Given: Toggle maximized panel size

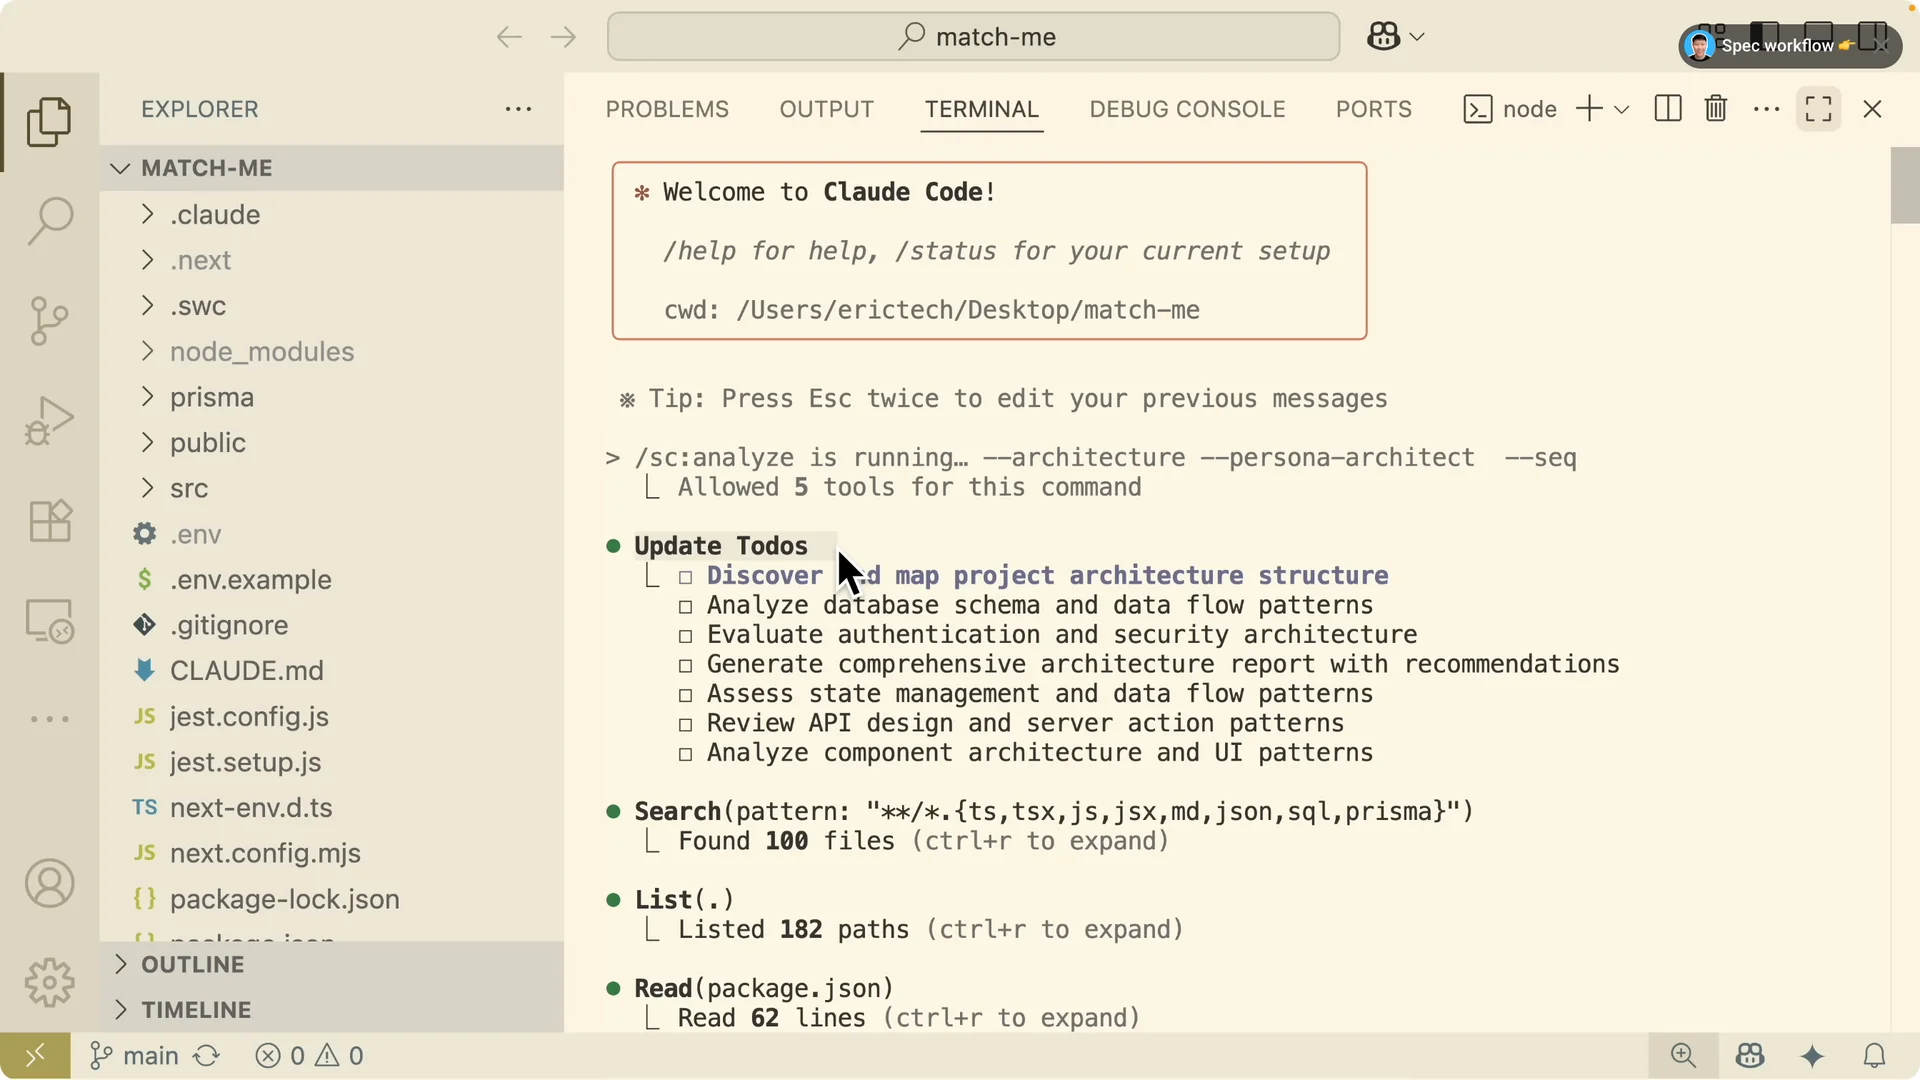Looking at the screenshot, I should (x=1819, y=109).
